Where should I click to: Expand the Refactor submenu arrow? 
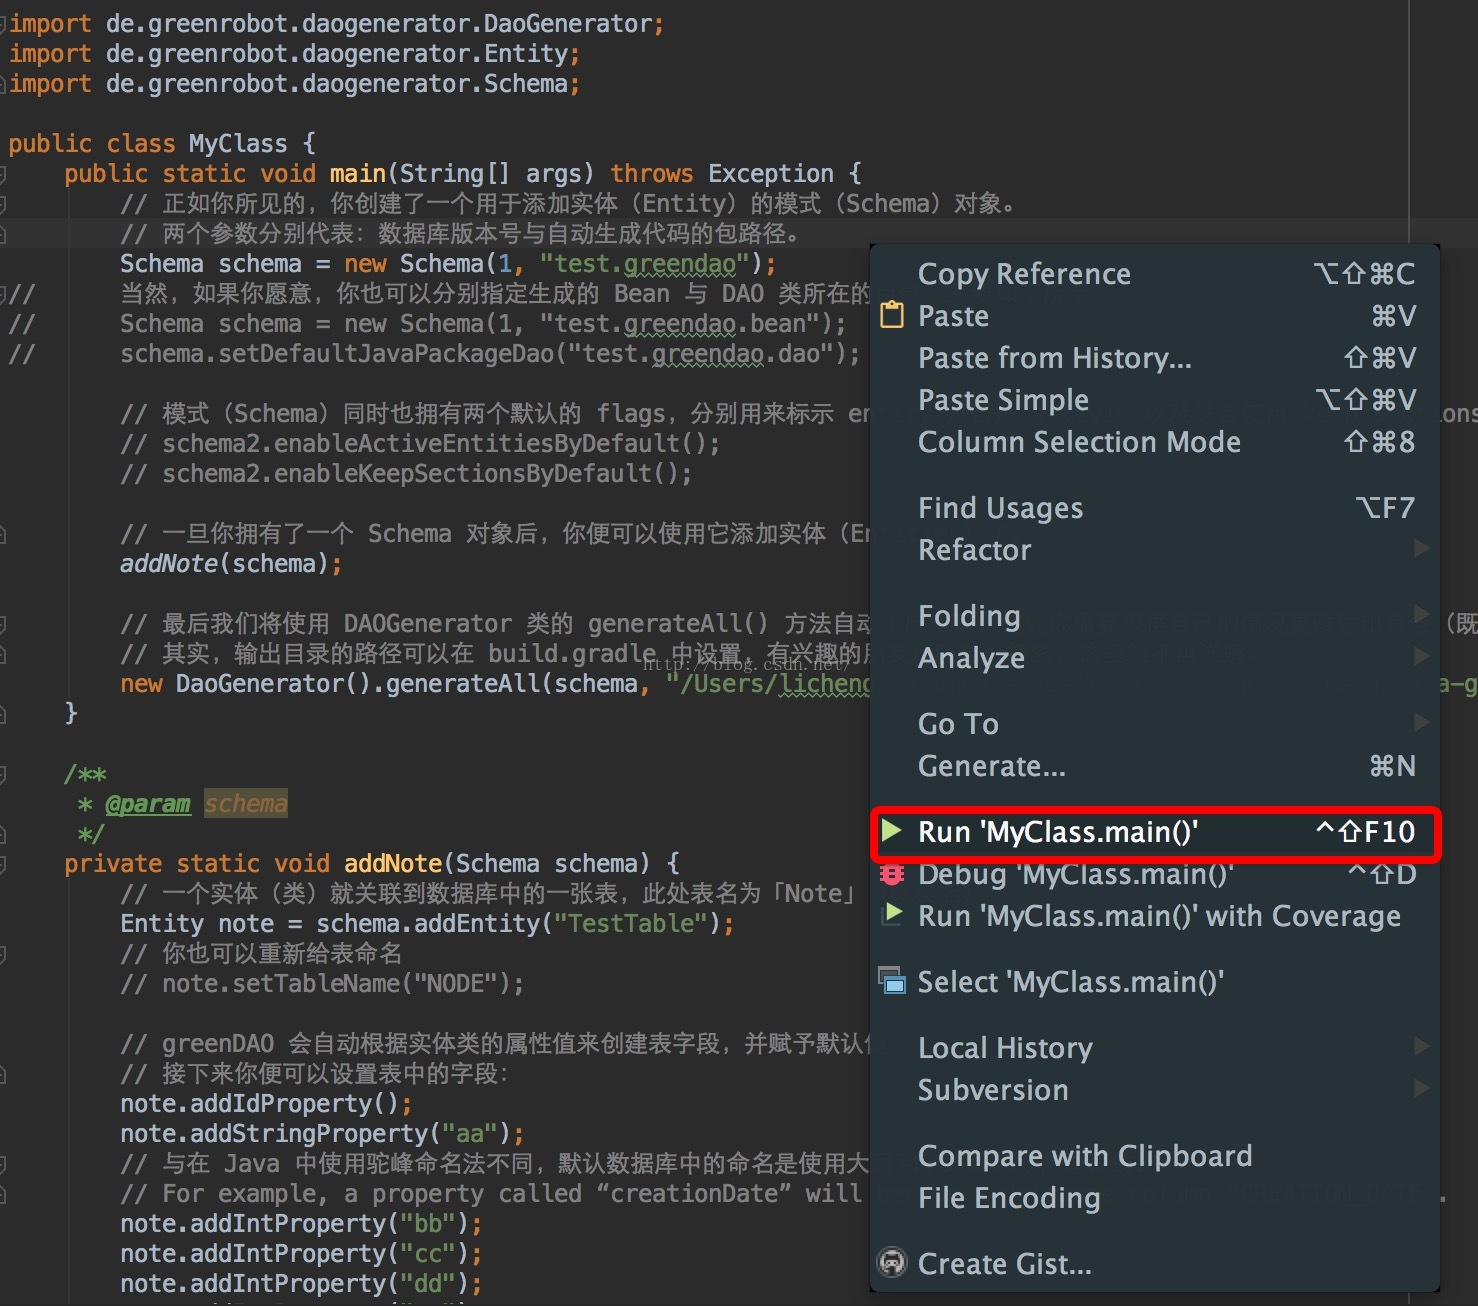(x=1421, y=549)
